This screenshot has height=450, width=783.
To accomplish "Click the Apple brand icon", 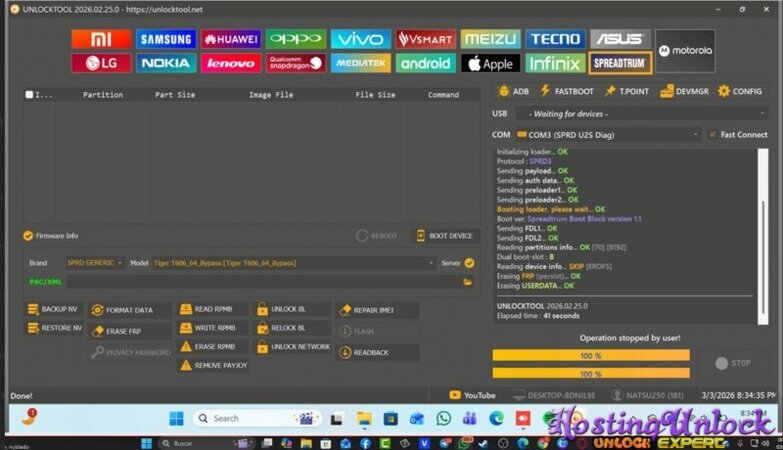I will 490,63.
